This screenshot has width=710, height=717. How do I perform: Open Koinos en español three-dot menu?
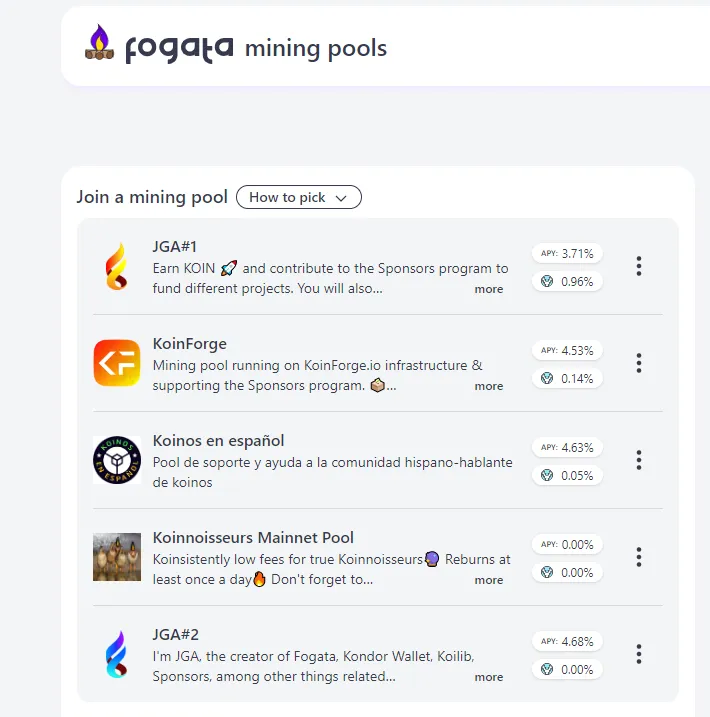tap(639, 460)
